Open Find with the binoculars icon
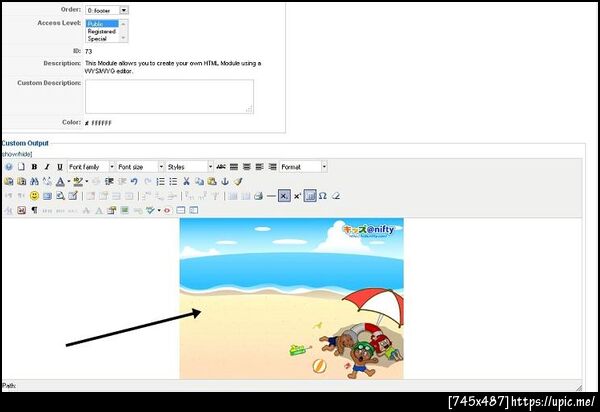This screenshot has width=600, height=412. click(x=34, y=181)
